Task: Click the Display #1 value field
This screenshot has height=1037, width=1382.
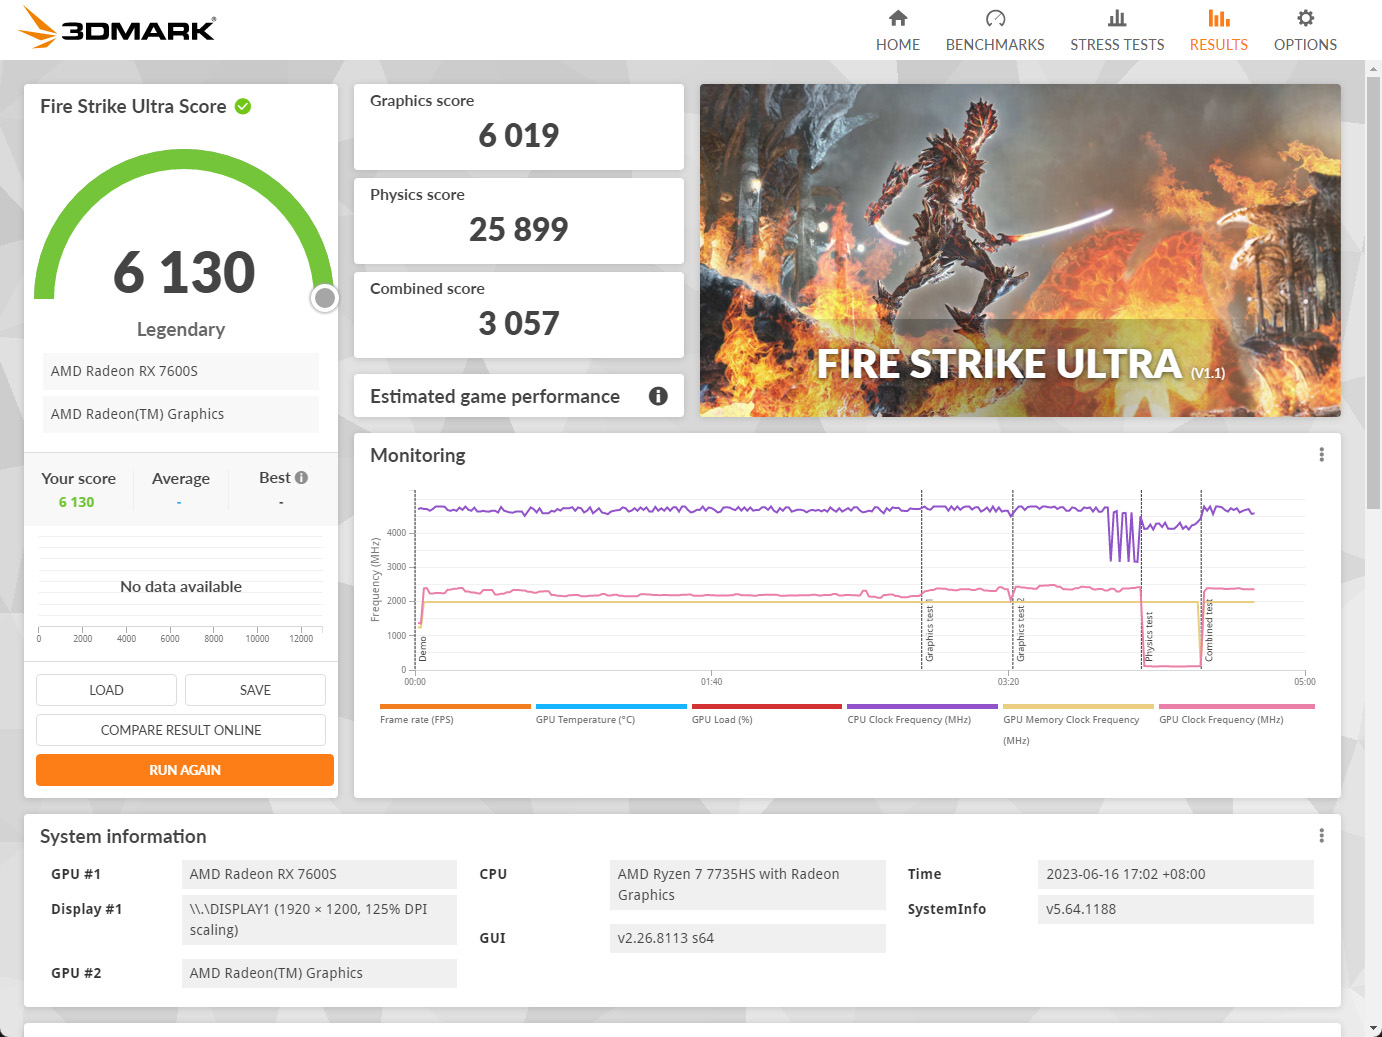Action: [319, 920]
